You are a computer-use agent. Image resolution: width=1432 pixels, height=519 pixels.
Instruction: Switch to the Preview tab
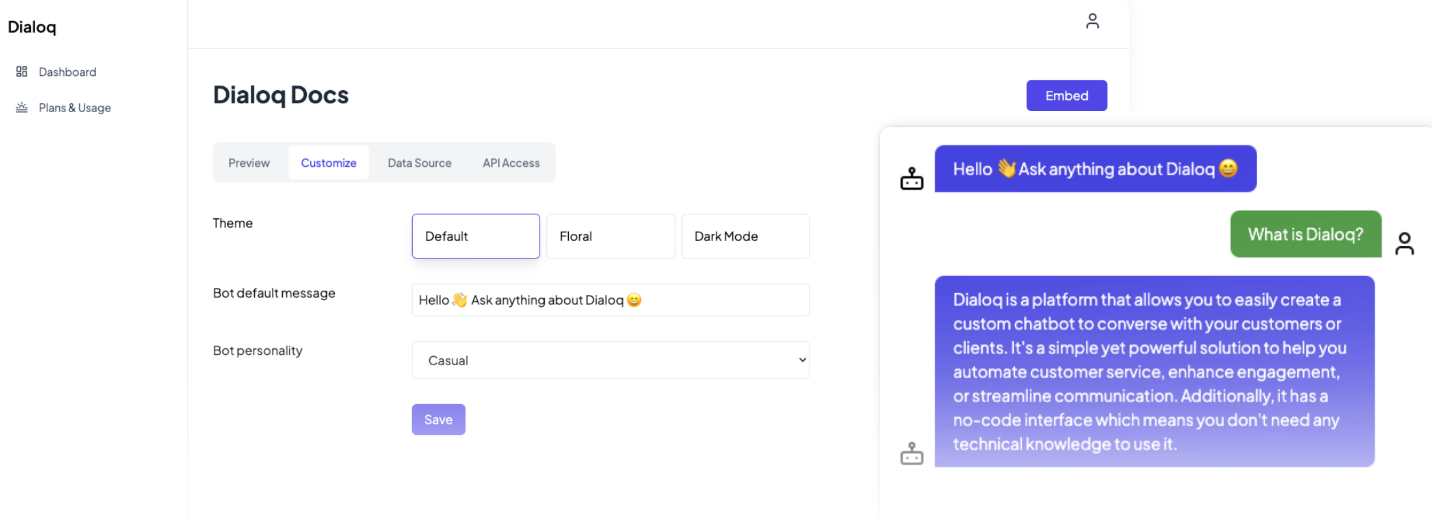pyautogui.click(x=249, y=163)
